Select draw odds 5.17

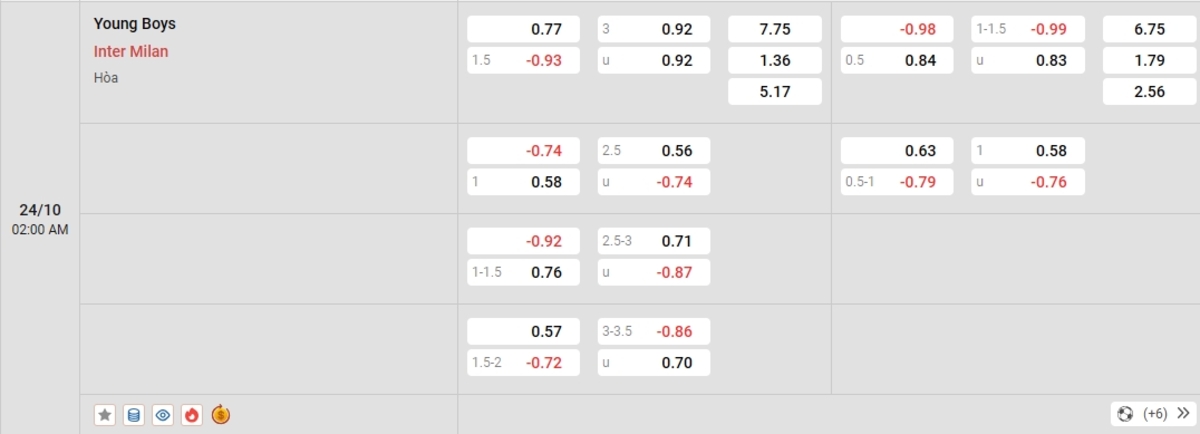775,91
